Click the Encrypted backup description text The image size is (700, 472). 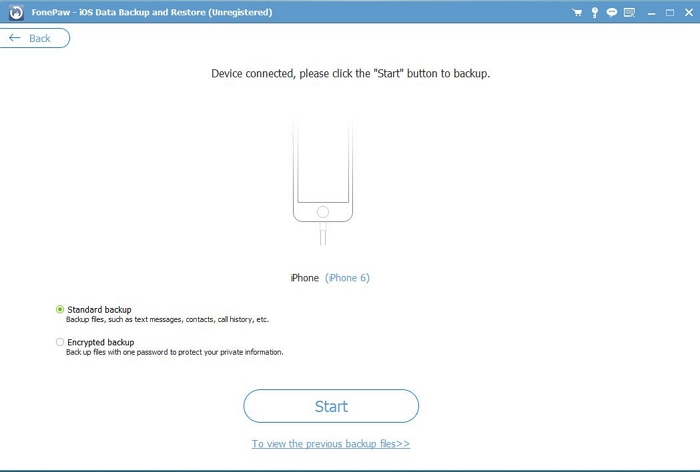coord(175,352)
